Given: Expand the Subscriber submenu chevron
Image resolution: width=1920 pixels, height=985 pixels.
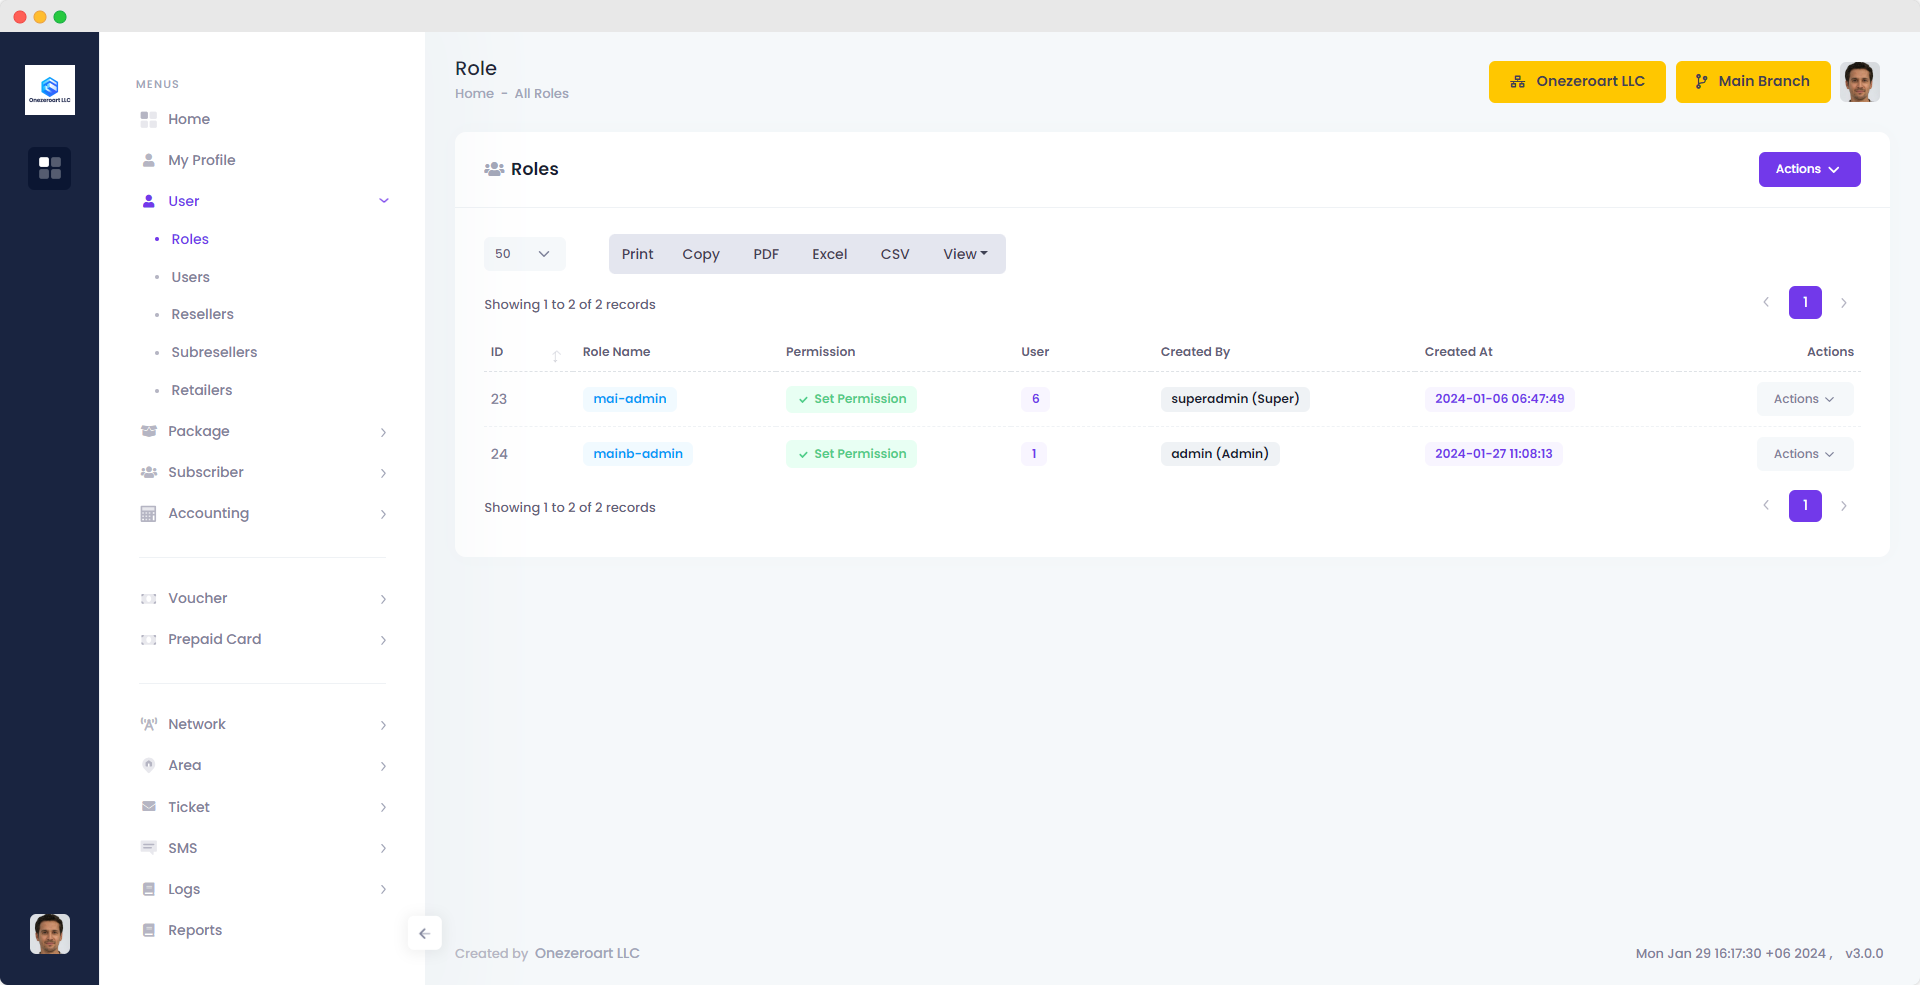Looking at the screenshot, I should (383, 473).
